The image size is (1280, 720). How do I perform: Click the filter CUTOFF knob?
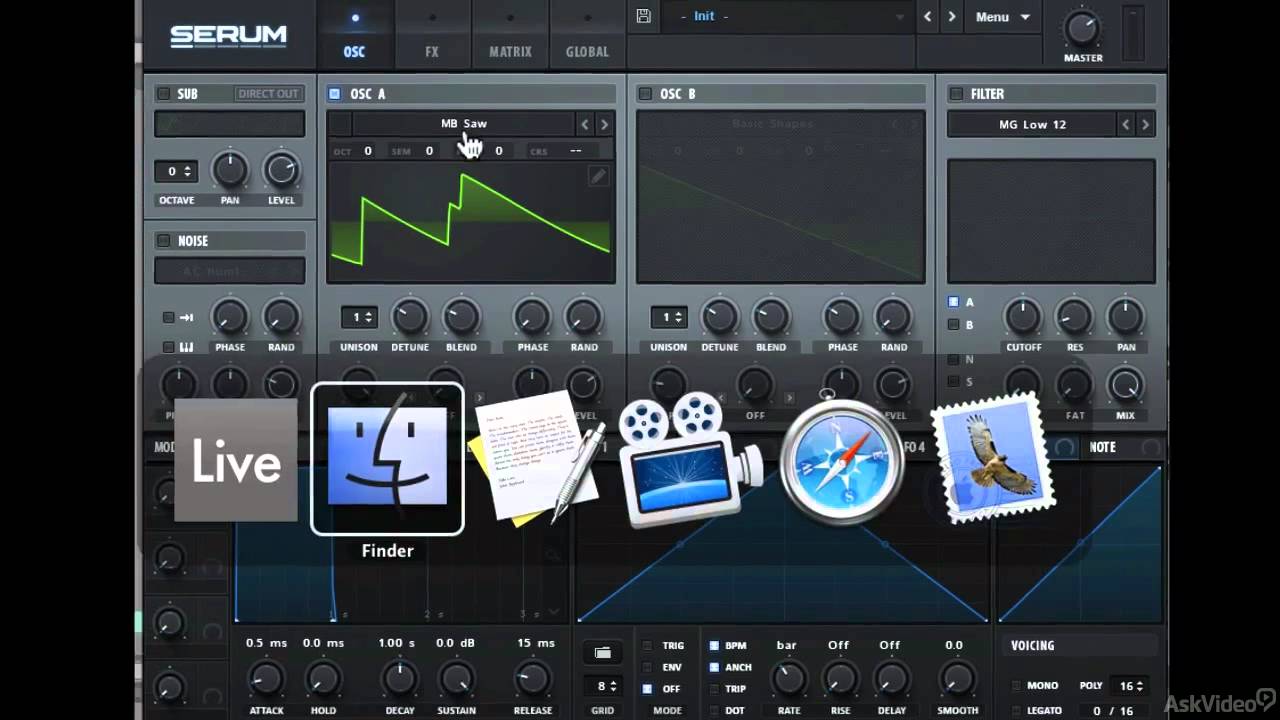click(x=1023, y=317)
